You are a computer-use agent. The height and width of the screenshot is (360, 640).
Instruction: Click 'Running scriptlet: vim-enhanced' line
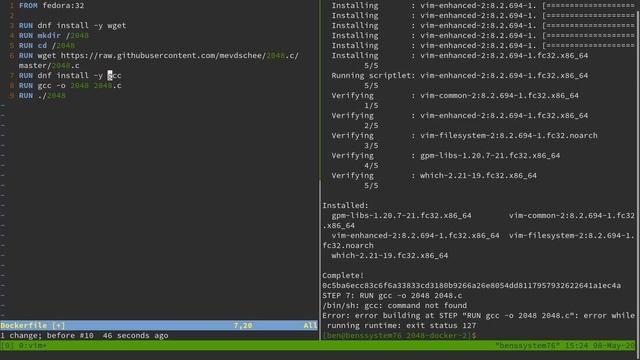460,76
